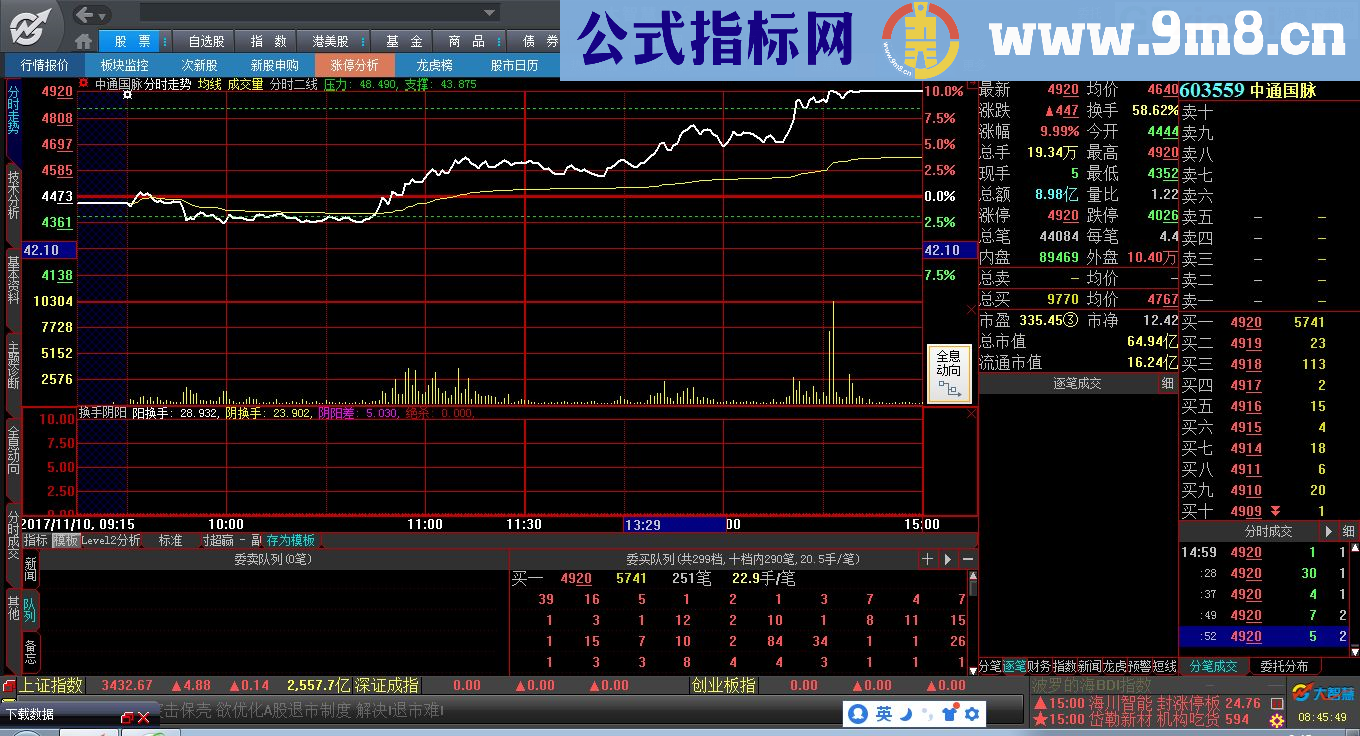Screen dimensions: 1360x736
Task: Switch to 行情报价 tab
Action: [45, 65]
